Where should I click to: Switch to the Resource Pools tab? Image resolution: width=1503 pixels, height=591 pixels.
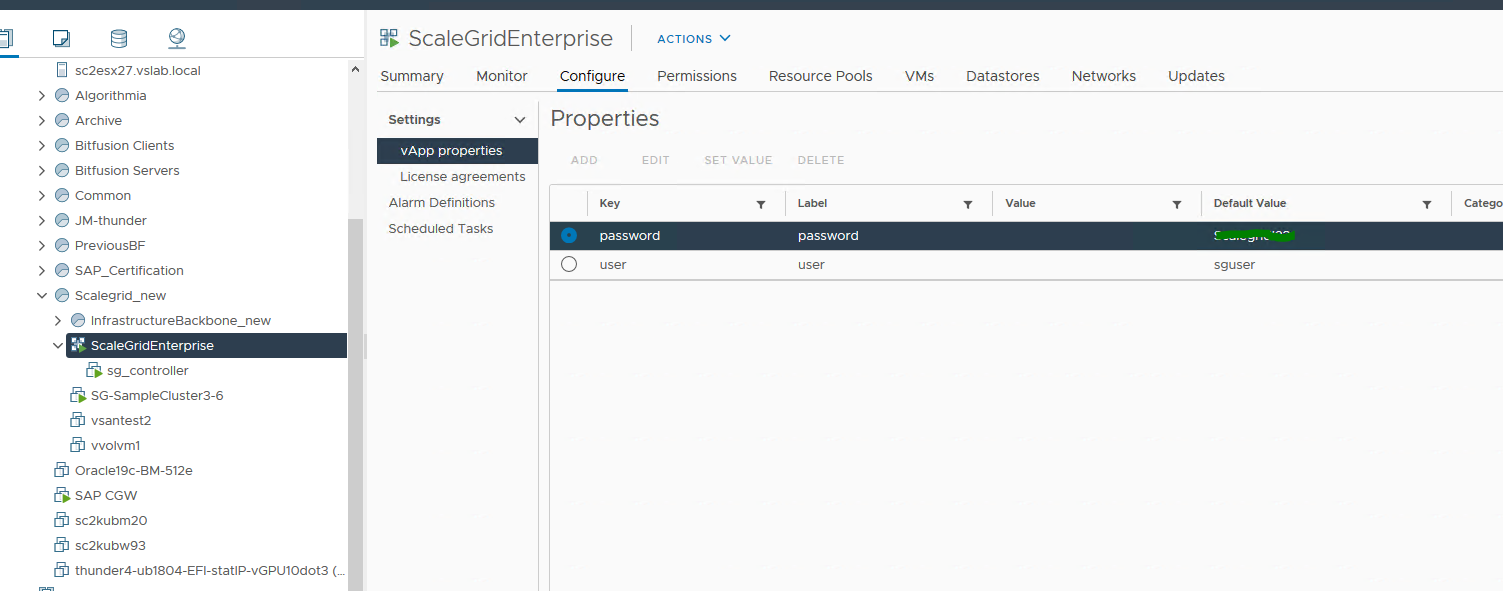[821, 76]
